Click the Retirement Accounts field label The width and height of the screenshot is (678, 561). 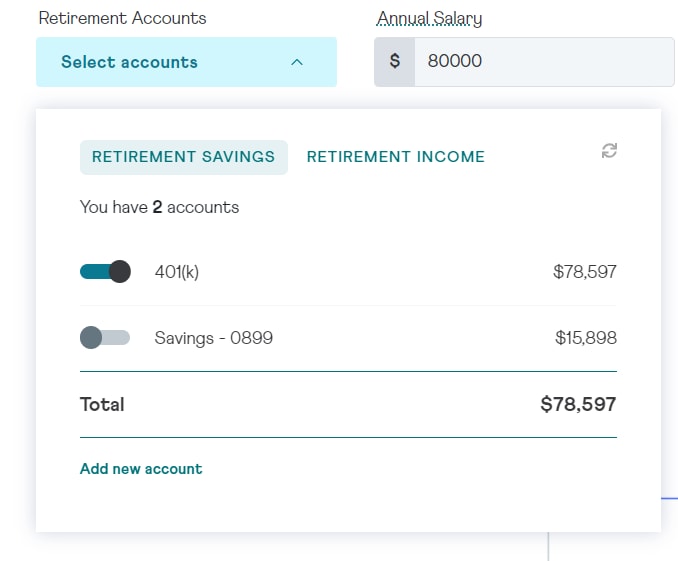pos(122,18)
